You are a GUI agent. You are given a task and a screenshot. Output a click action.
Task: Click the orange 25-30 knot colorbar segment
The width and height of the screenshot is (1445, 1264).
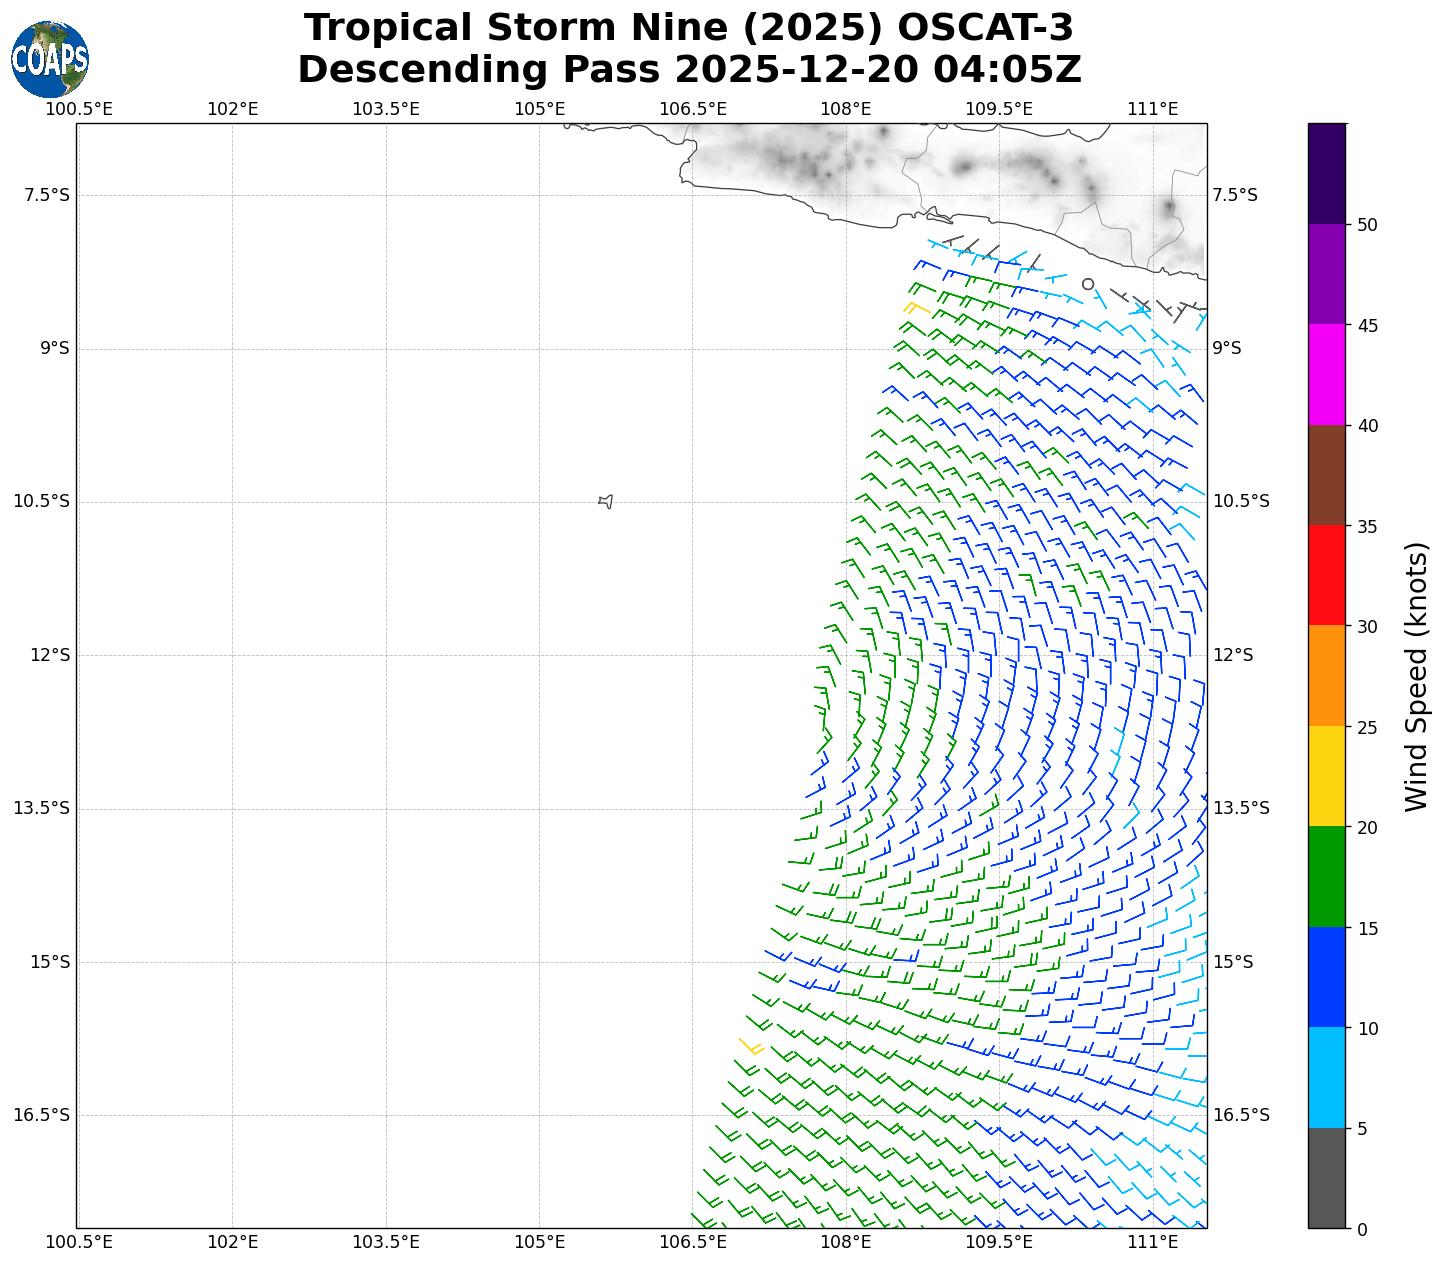pos(1327,675)
